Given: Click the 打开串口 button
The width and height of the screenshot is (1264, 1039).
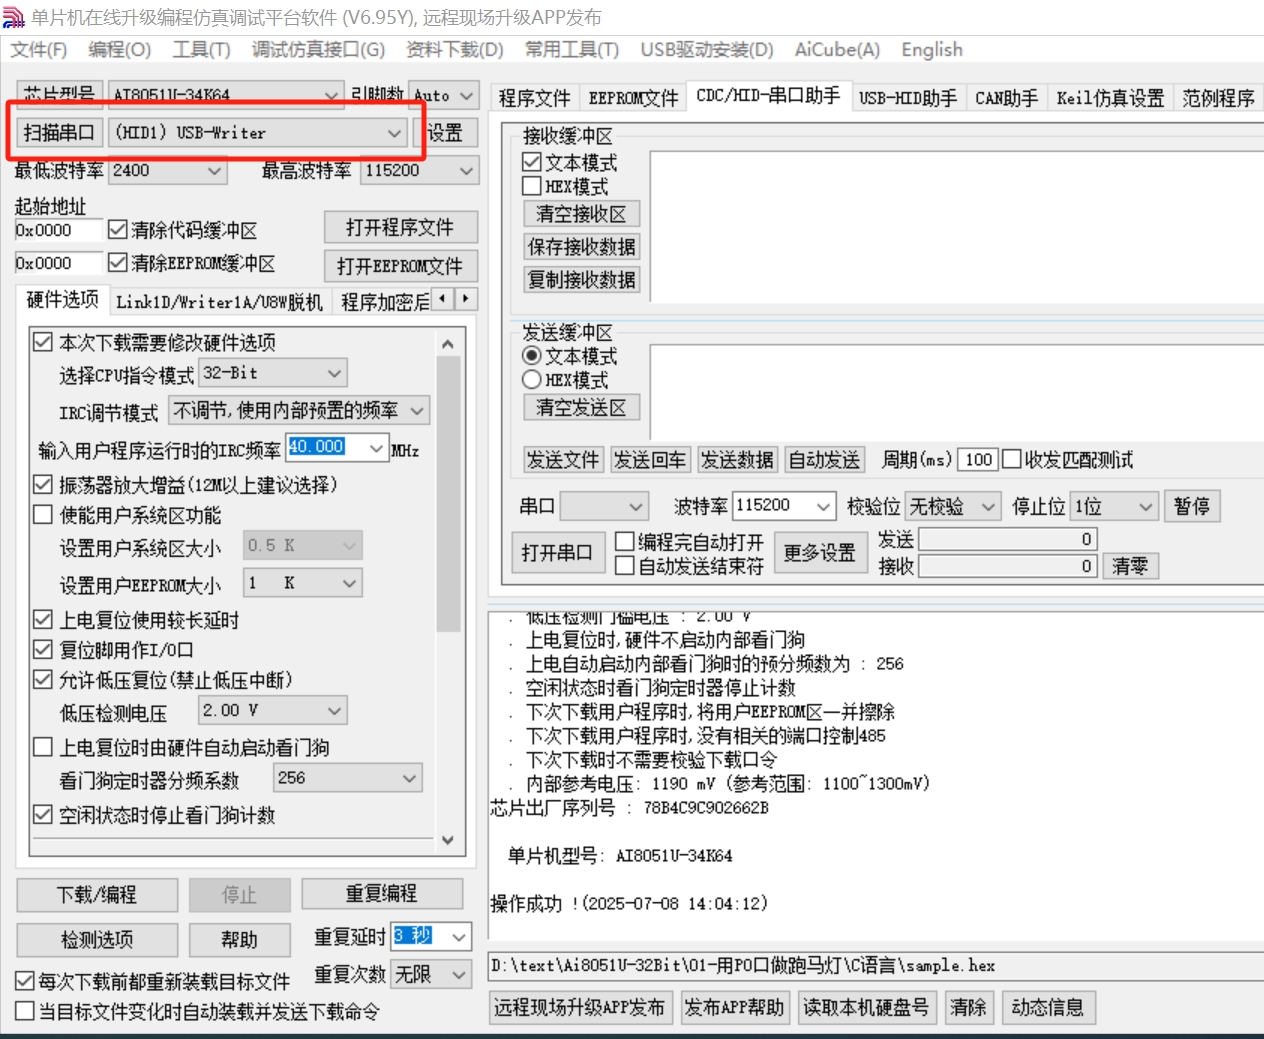Looking at the screenshot, I should 557,552.
